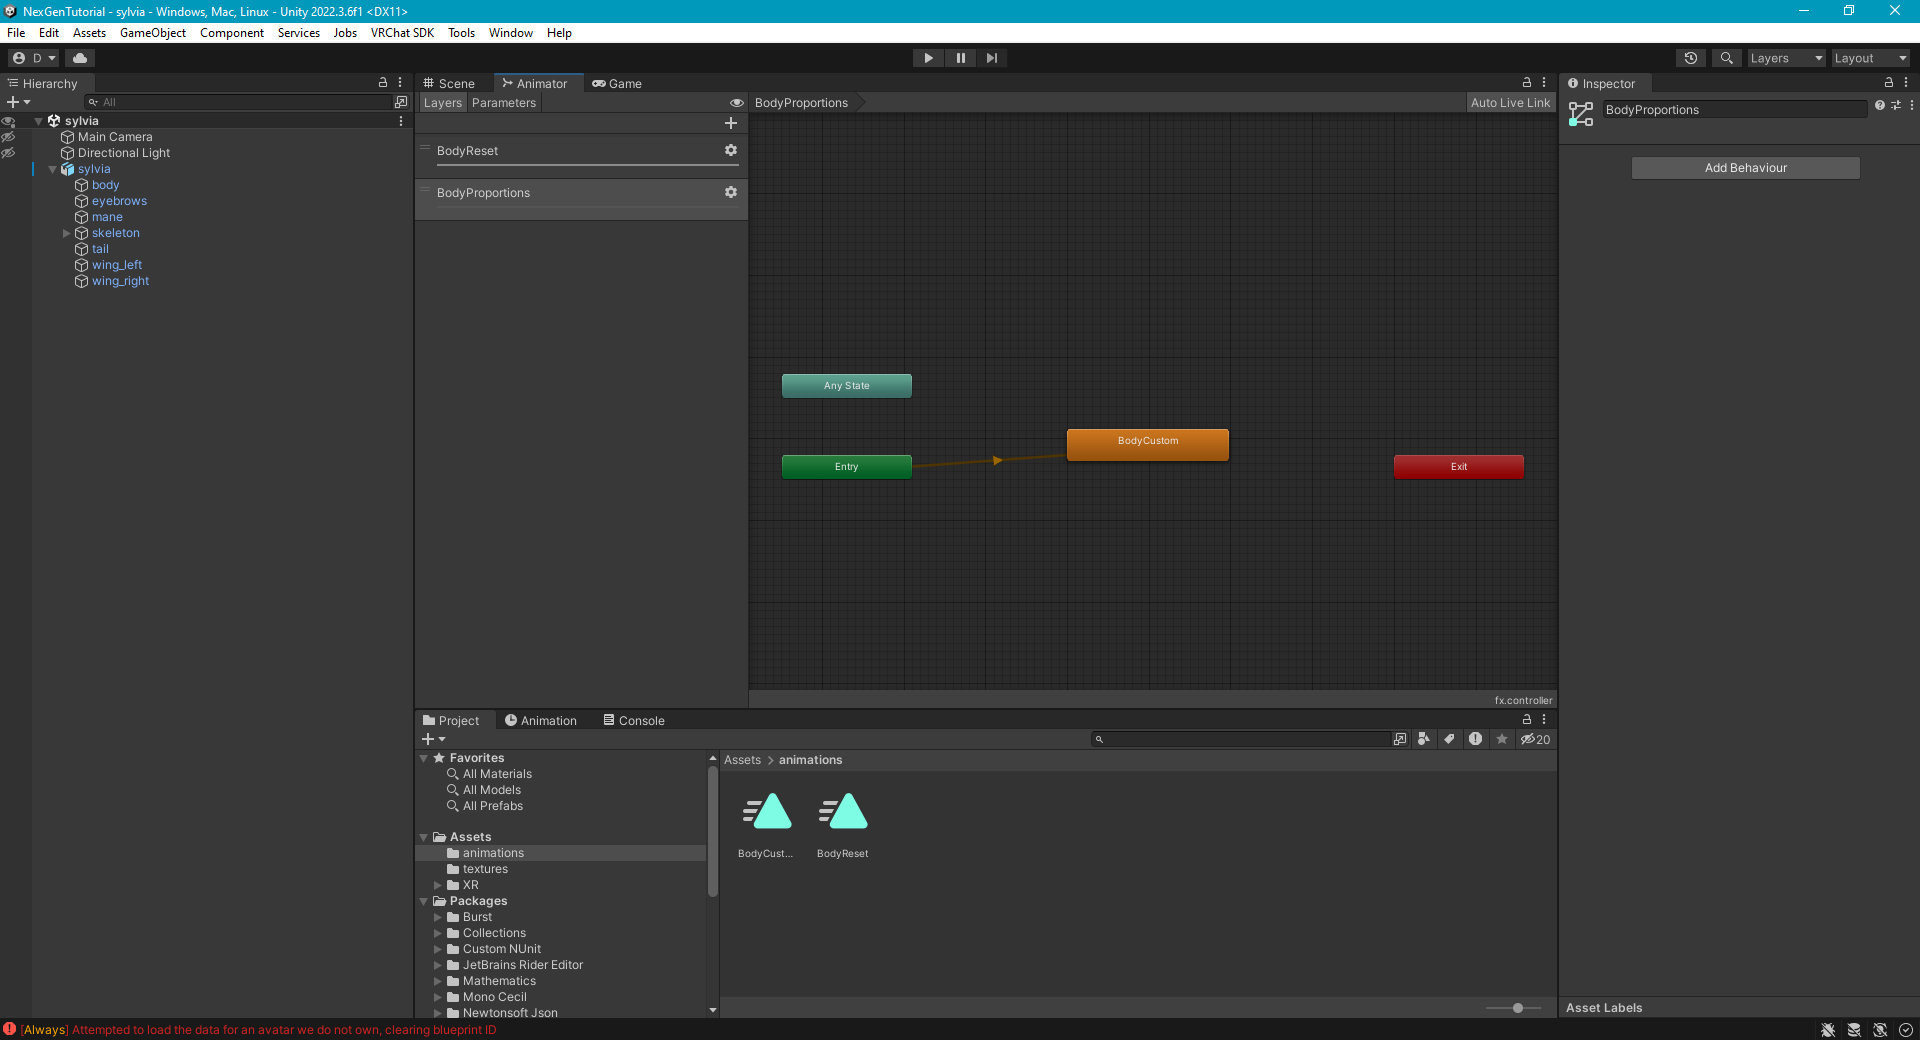Open the BodyReset animation clip
1920x1040 pixels.
(x=843, y=824)
